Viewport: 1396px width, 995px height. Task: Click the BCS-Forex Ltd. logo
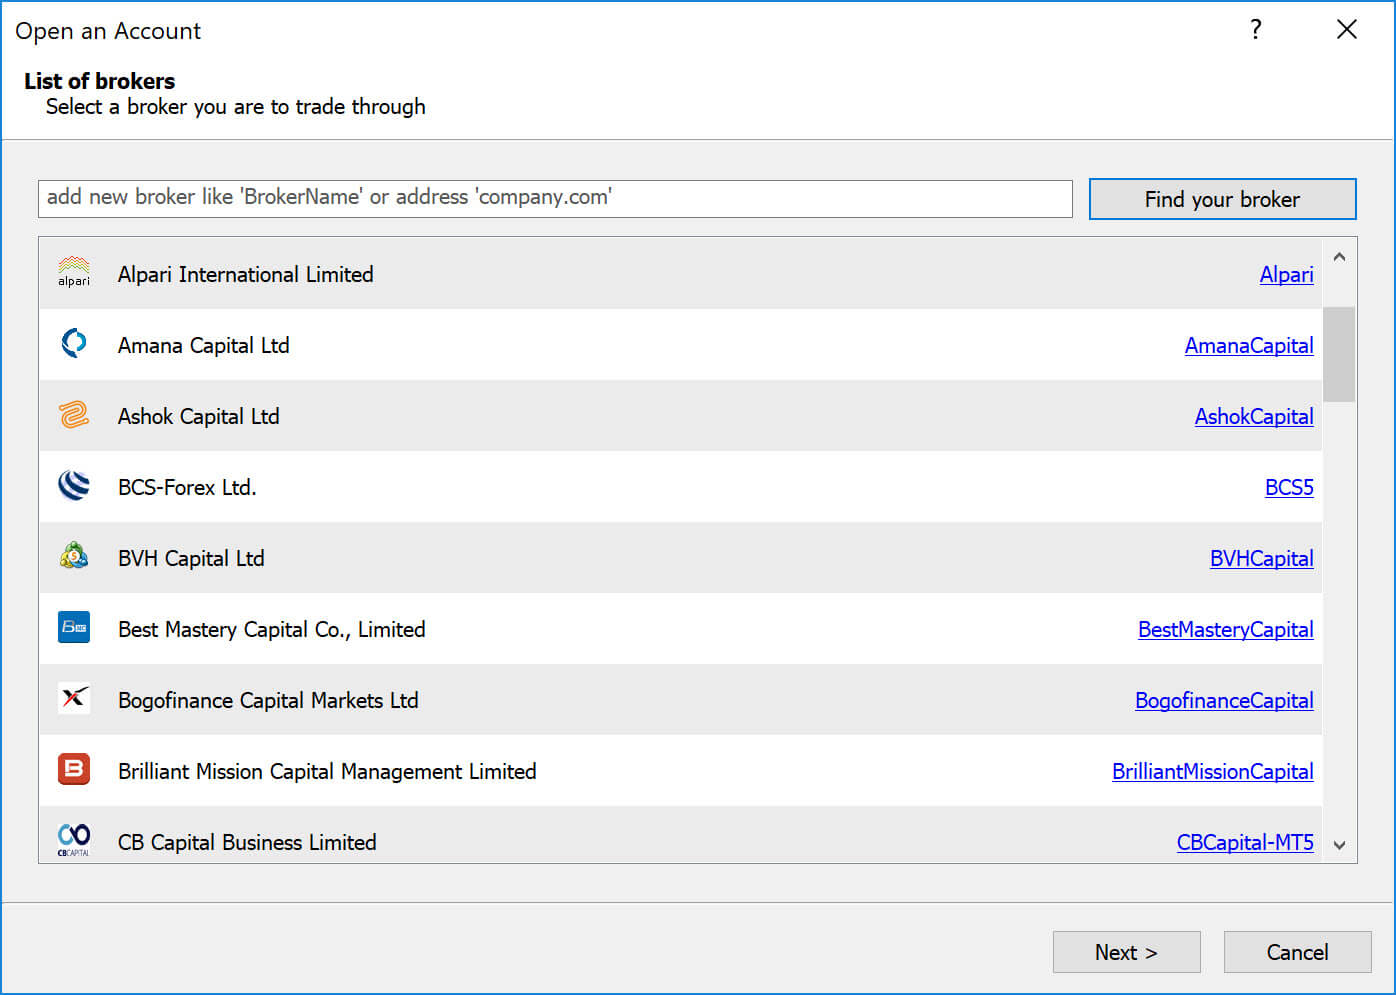point(74,486)
